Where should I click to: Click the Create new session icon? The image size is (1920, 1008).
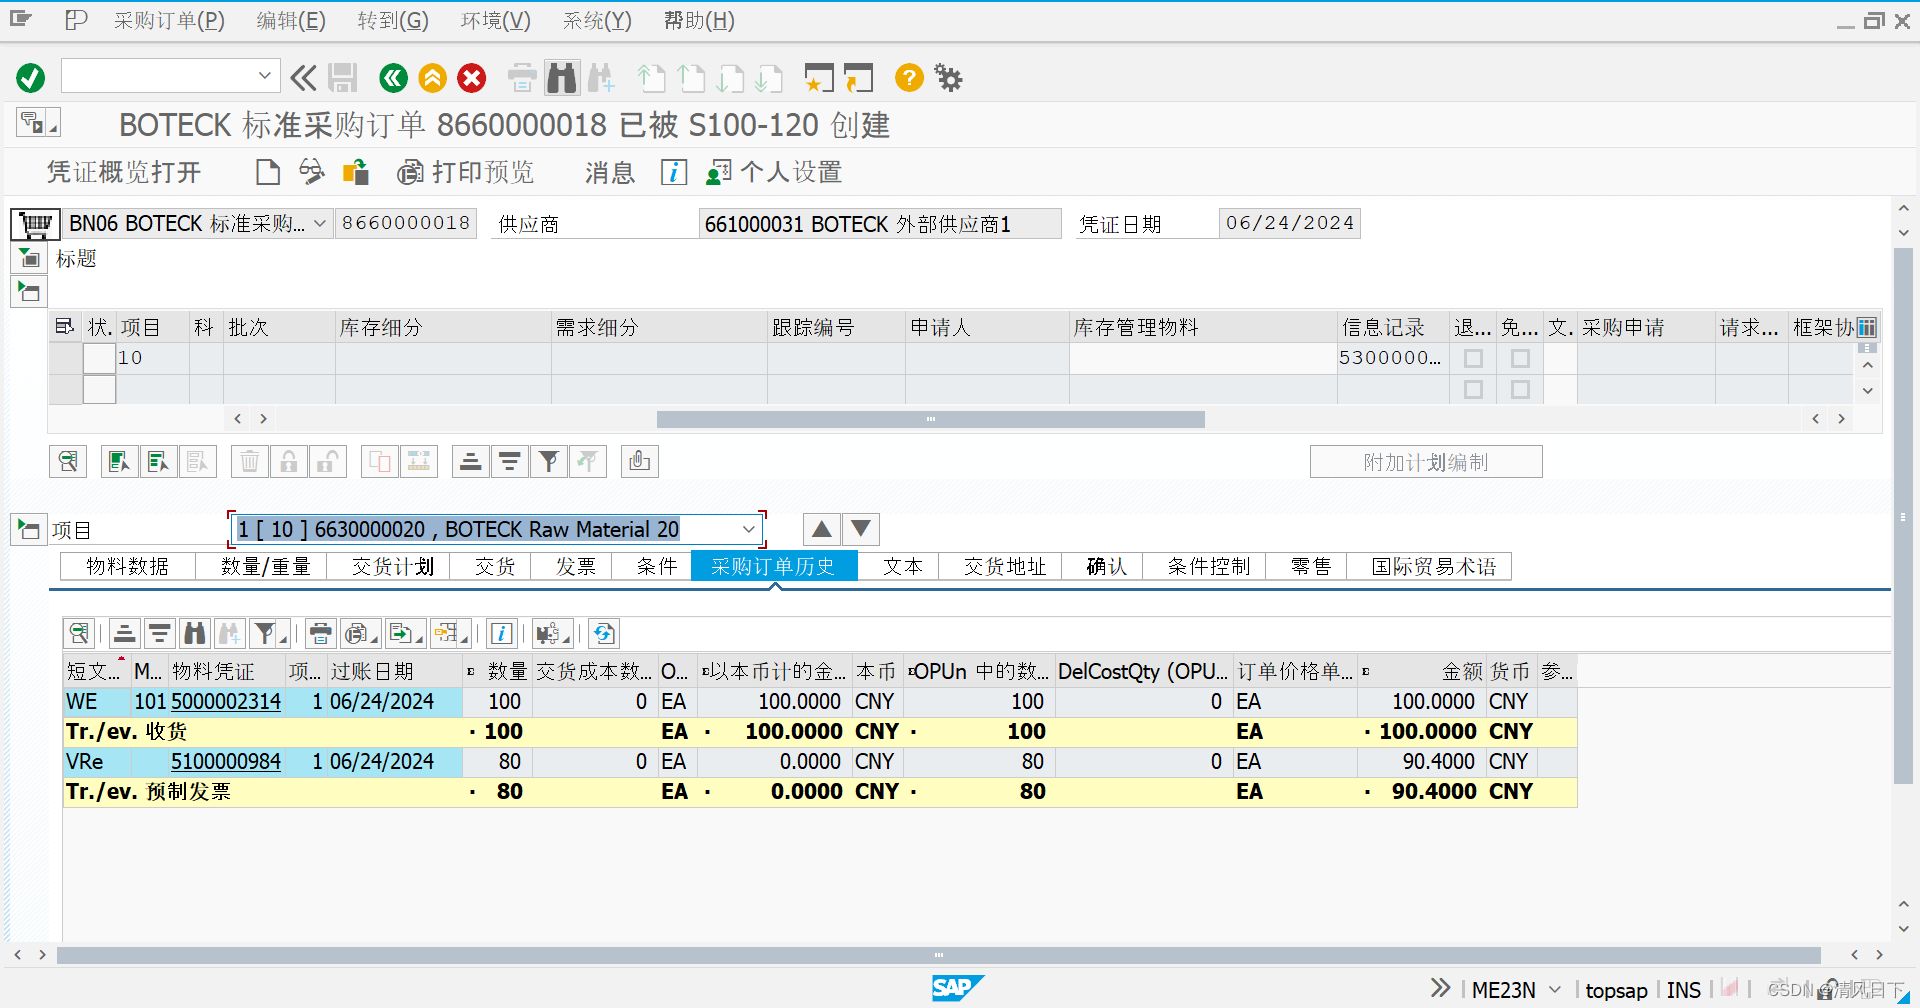[x=819, y=78]
